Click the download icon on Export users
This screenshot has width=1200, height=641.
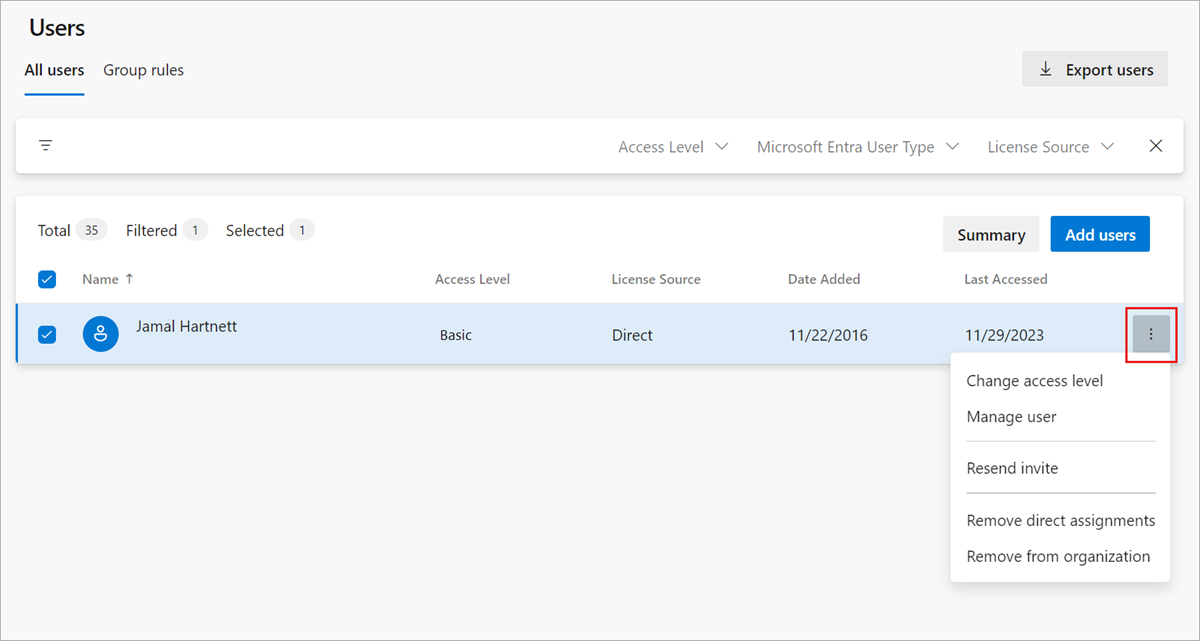(1046, 68)
